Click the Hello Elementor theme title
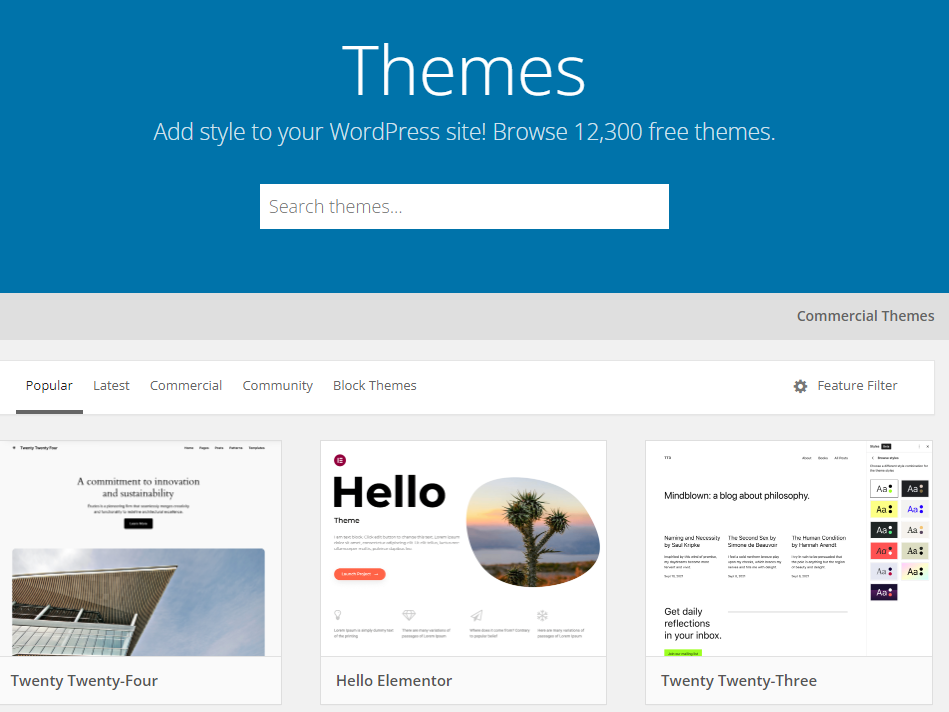 click(394, 681)
